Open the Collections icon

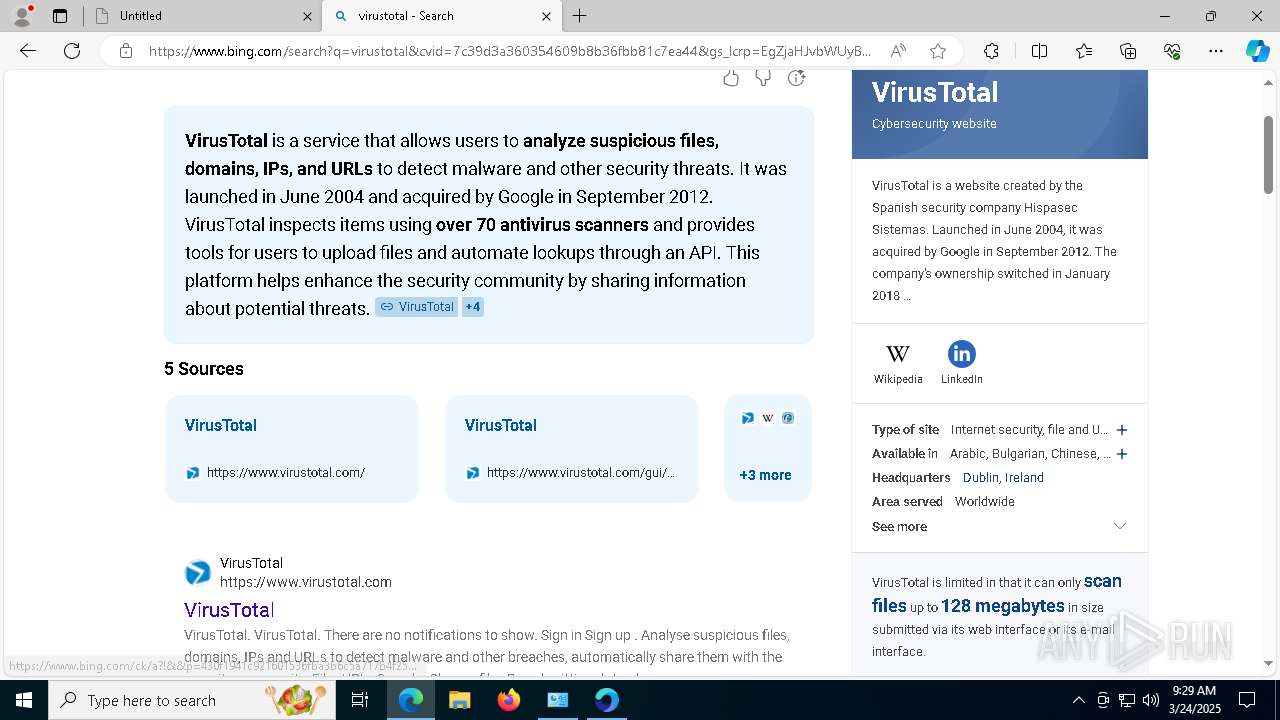(1128, 51)
